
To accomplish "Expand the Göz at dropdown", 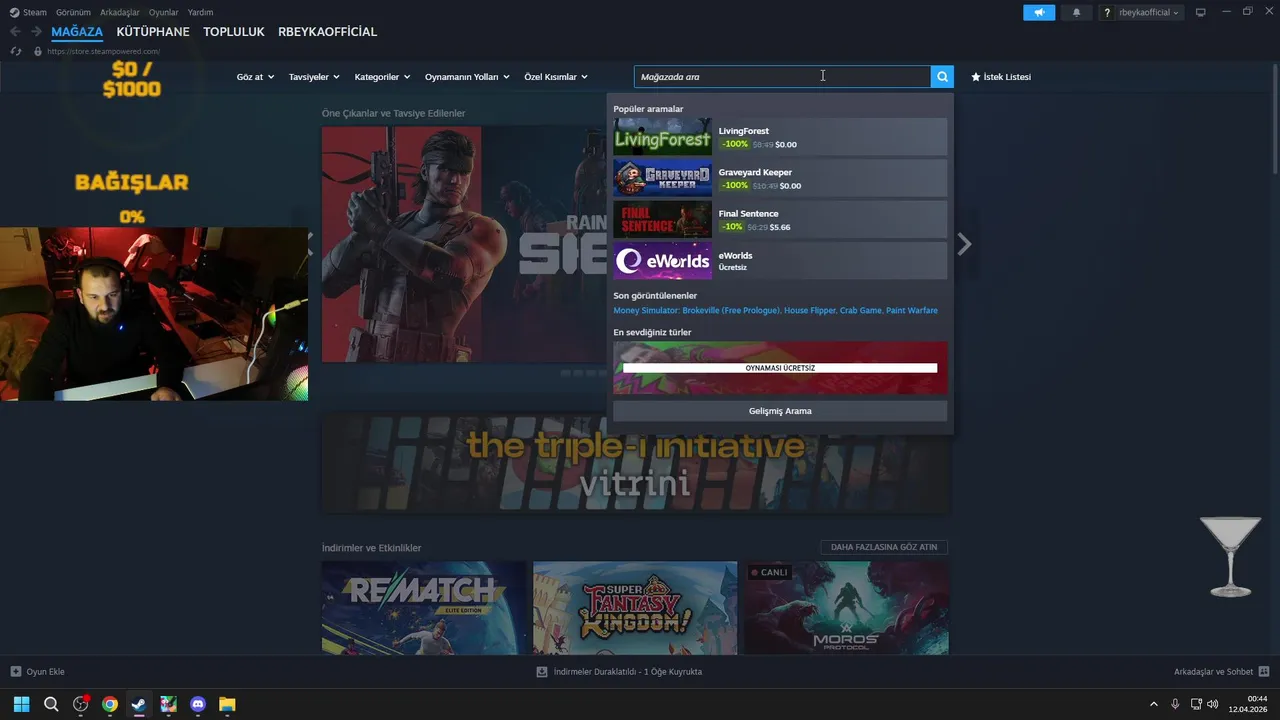I will pyautogui.click(x=255, y=77).
